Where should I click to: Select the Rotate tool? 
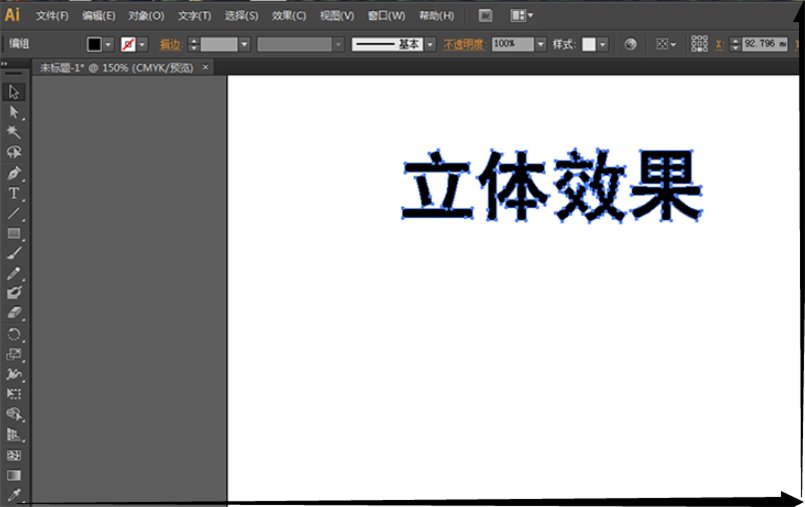[x=14, y=335]
